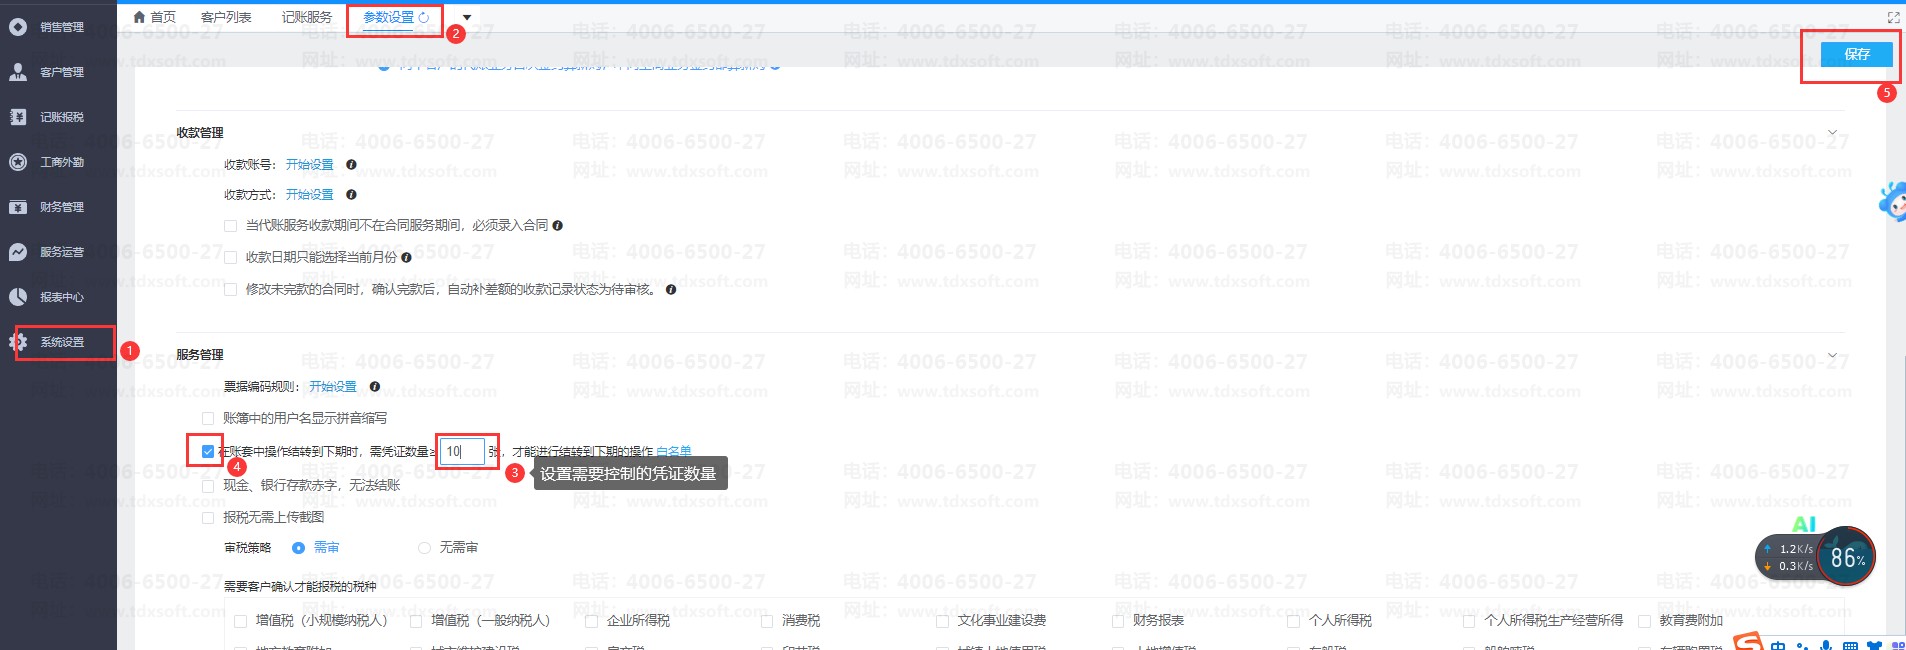Click the refresh icon on 参数设置 tab
Image resolution: width=1906 pixels, height=650 pixels.
(x=424, y=17)
